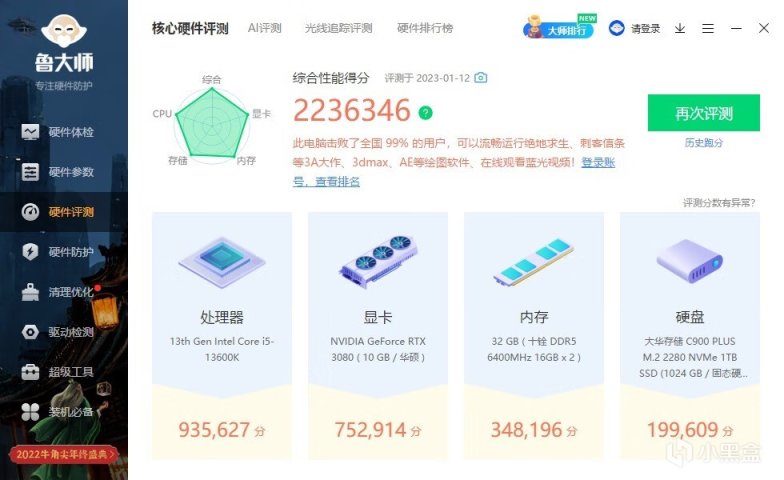Open 驱动检测 driver check
The width and height of the screenshot is (784, 480).
point(58,332)
